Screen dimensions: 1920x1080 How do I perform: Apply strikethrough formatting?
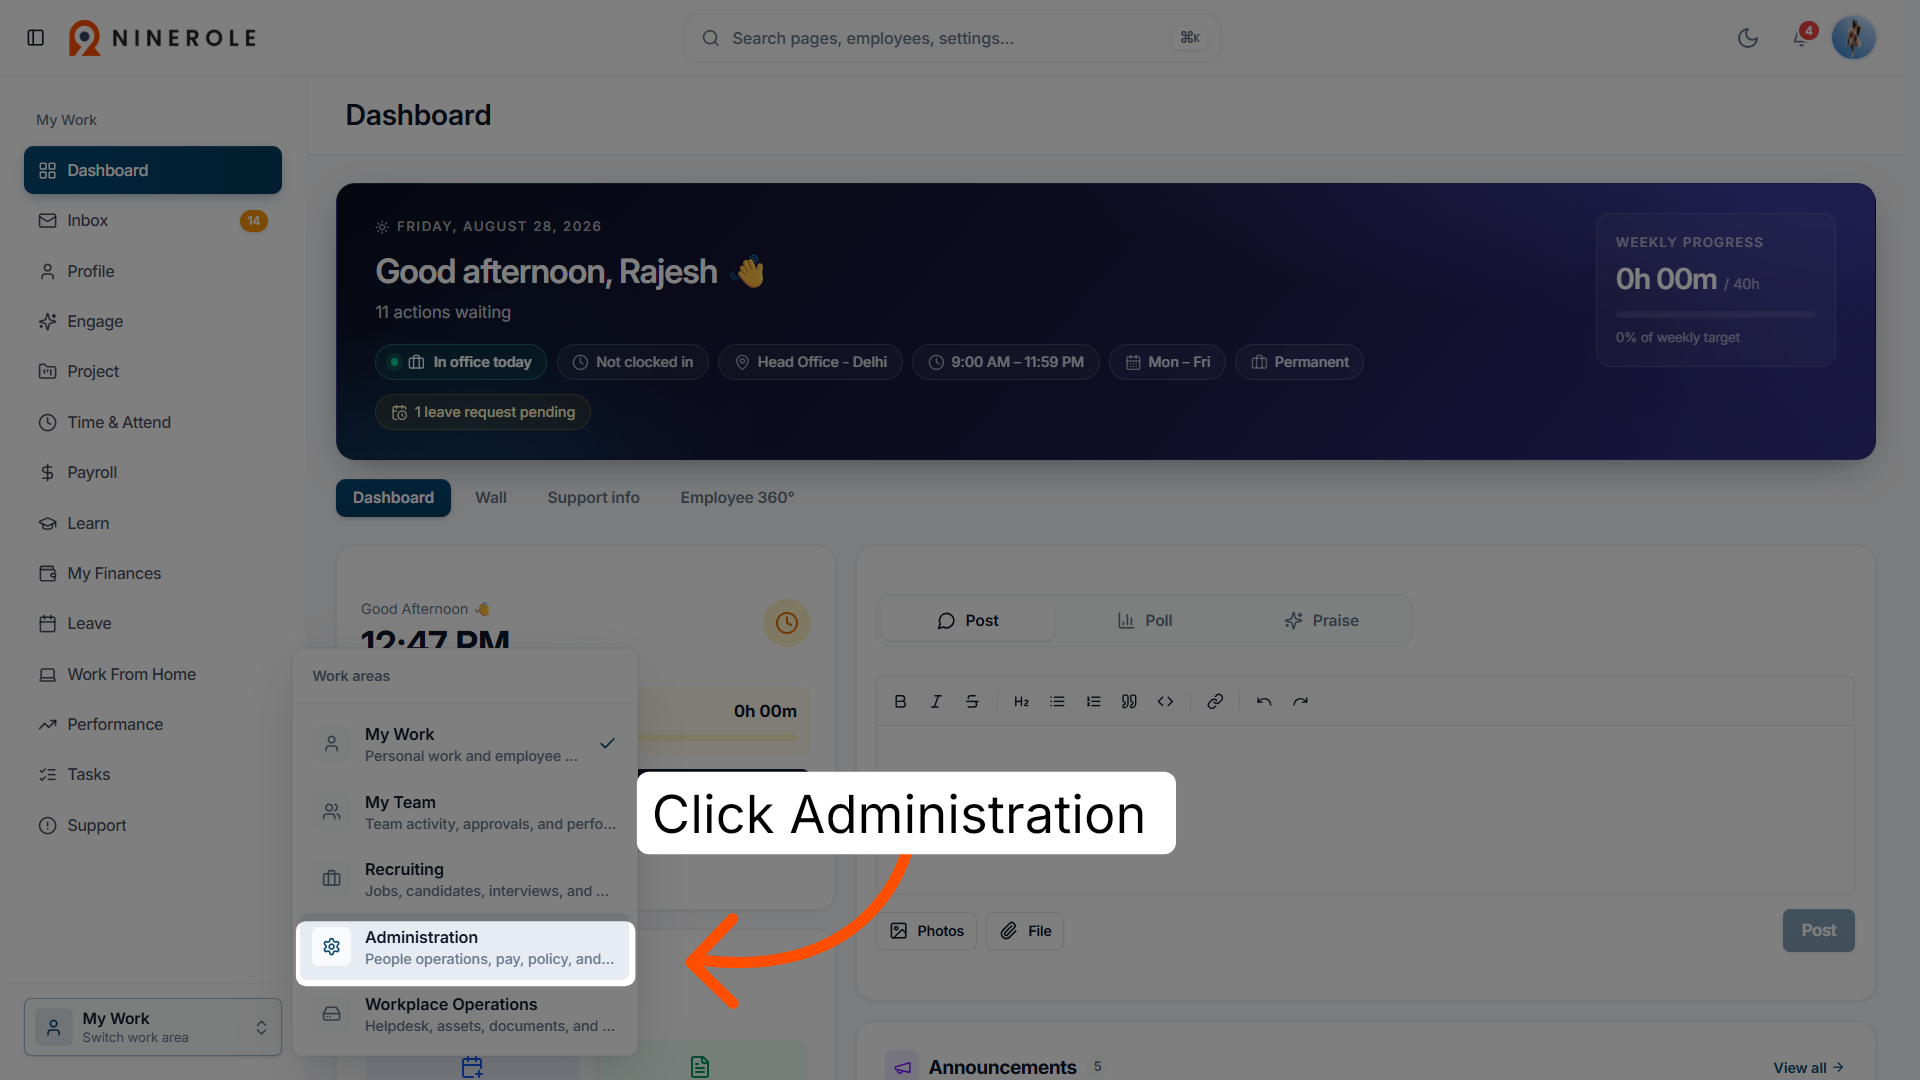pos(972,702)
